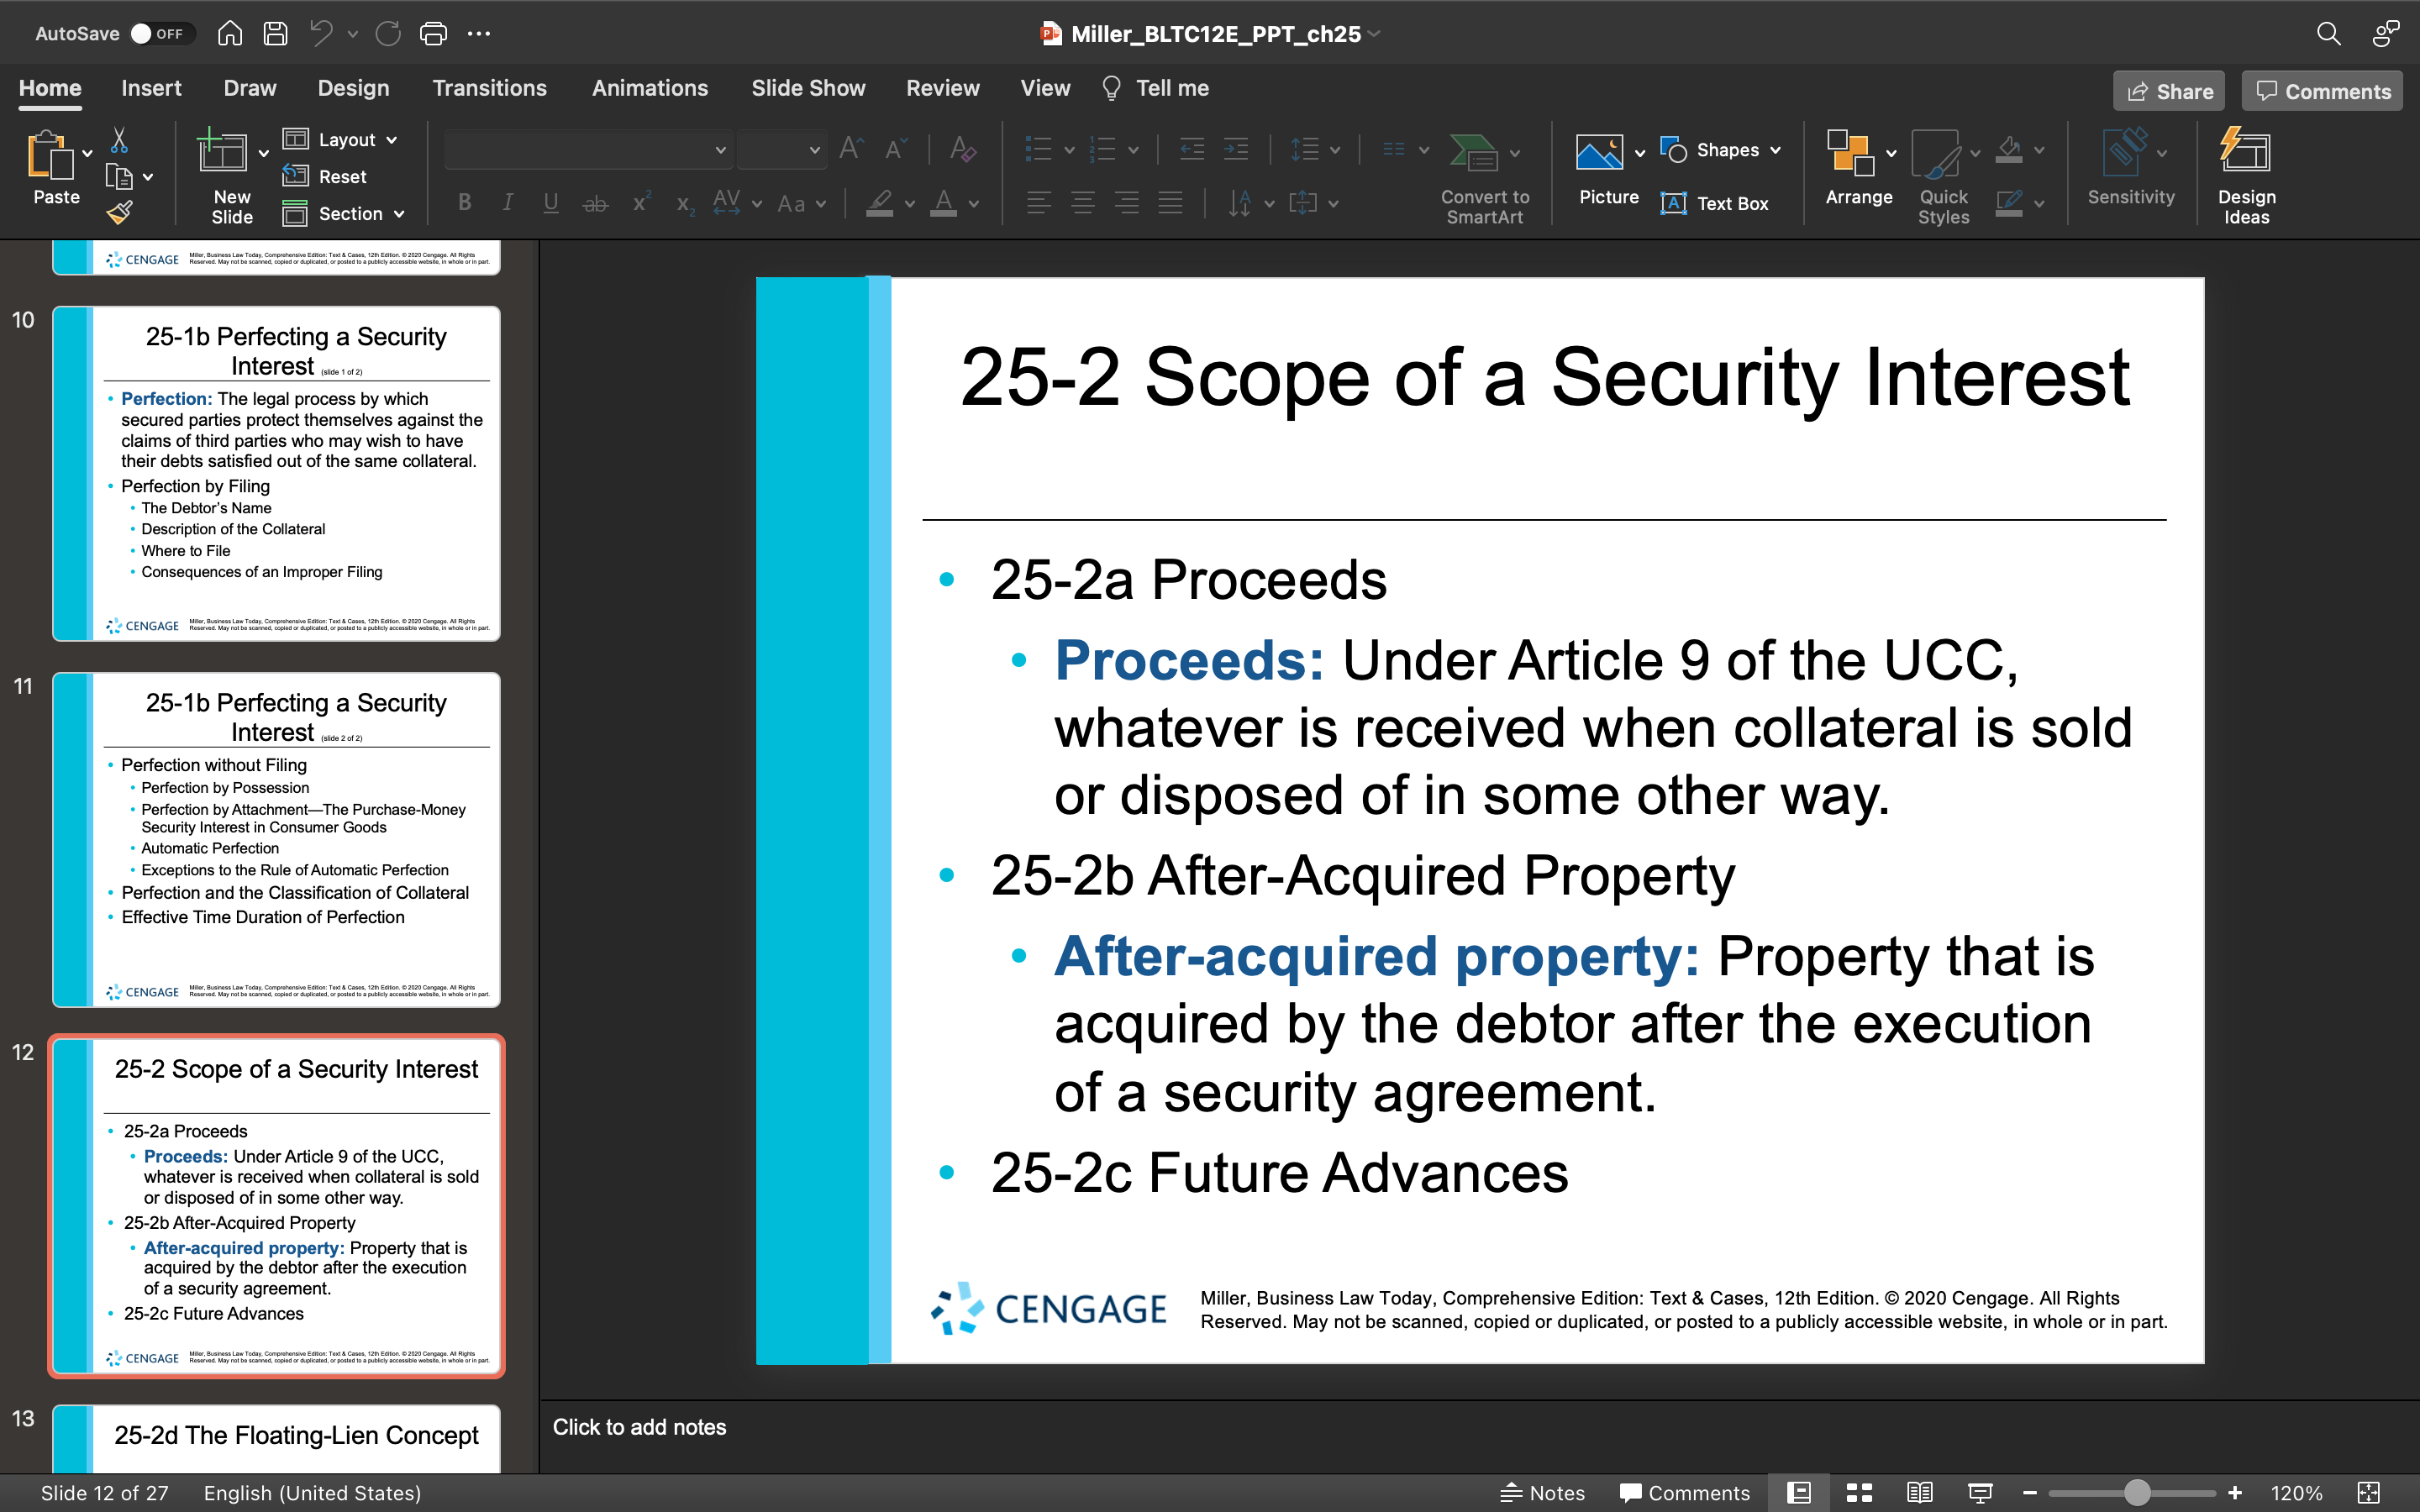The width and height of the screenshot is (2420, 1512).
Task: Click the Save icon in title bar
Action: (275, 33)
